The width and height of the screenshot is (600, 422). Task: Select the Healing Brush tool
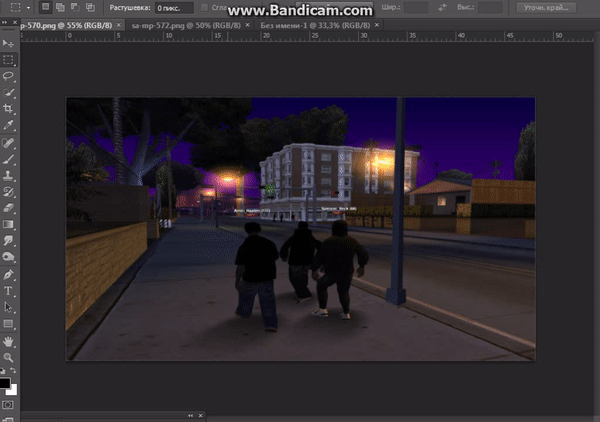[8, 143]
